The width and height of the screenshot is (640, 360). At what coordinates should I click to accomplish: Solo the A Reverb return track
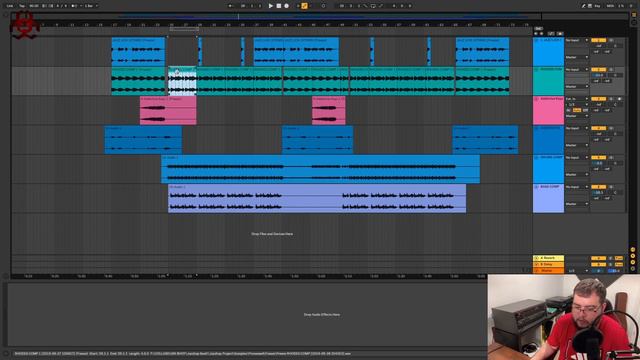[x=611, y=258]
